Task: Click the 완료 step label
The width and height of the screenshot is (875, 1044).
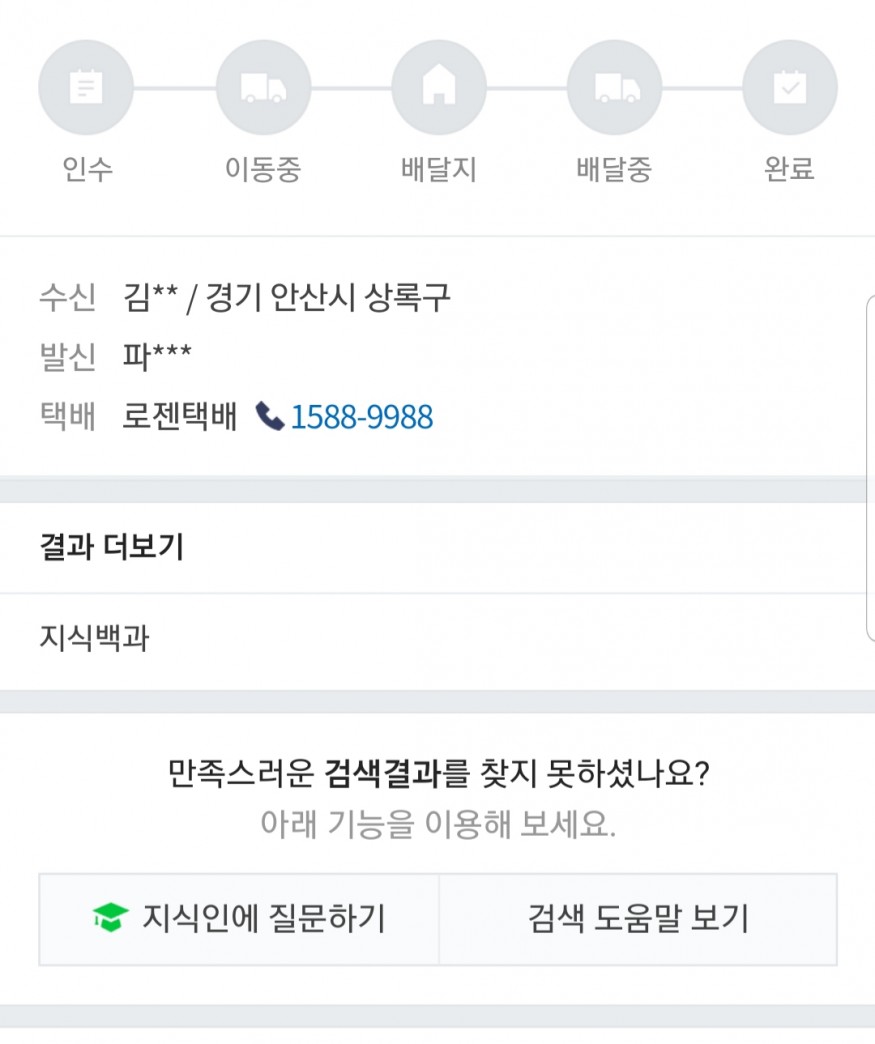Action: 790,168
